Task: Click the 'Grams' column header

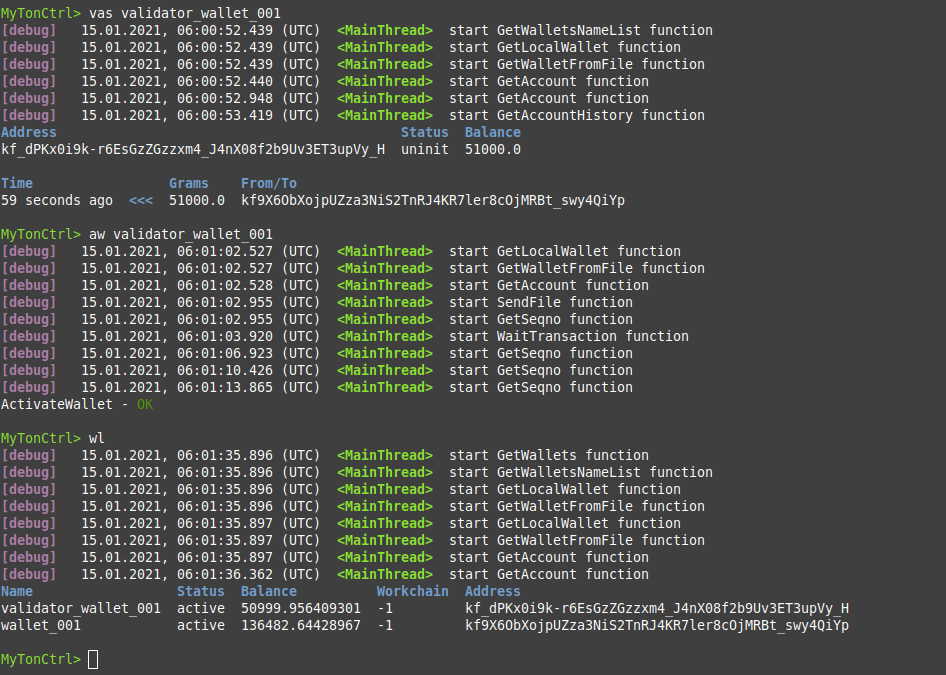Action: tap(188, 183)
